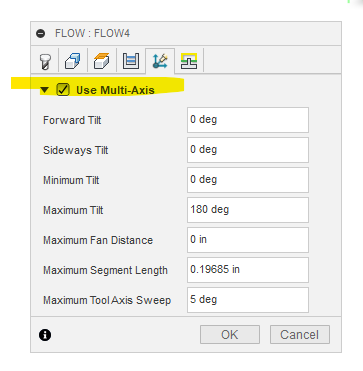This screenshot has width=363, height=371.
Task: Click the Maximum Tool Axis Sweep label
Action: (x=107, y=300)
